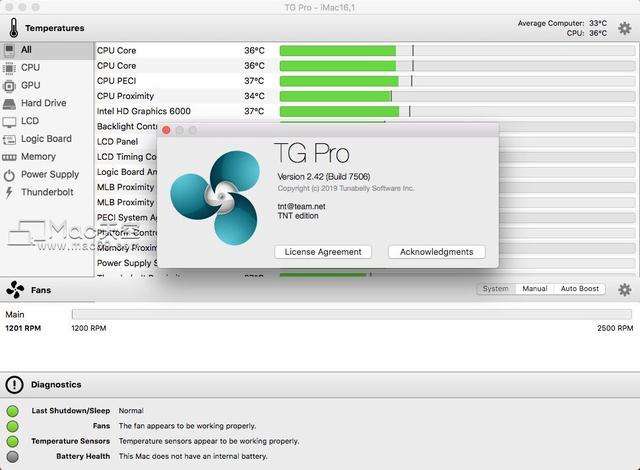Click the Logic Board icon in sidebar
640x470 pixels.
(9, 140)
